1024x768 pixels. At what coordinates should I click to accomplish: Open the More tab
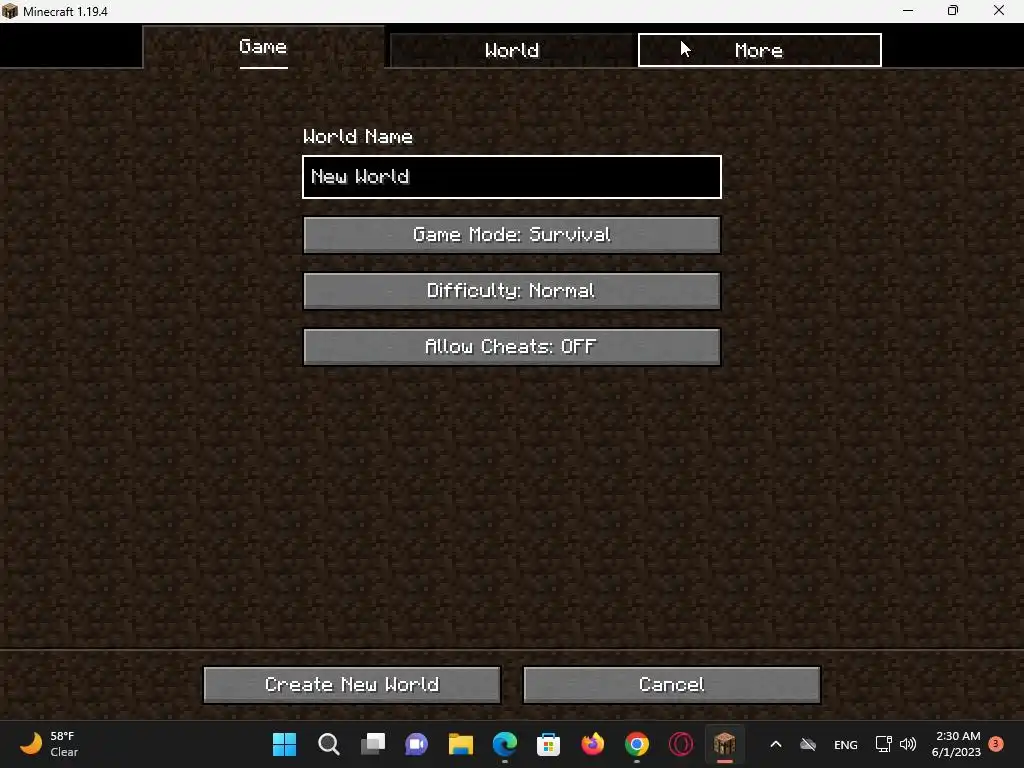[x=760, y=50]
